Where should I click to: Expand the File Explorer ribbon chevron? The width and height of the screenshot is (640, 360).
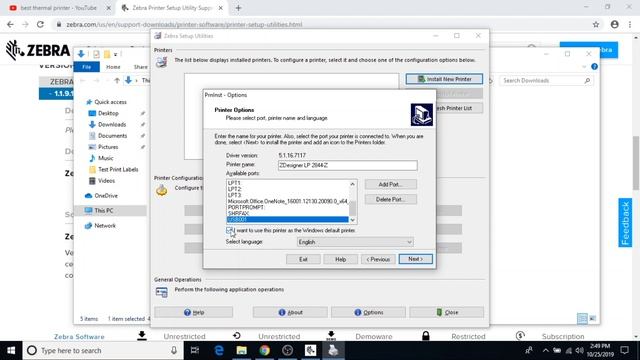[584, 67]
